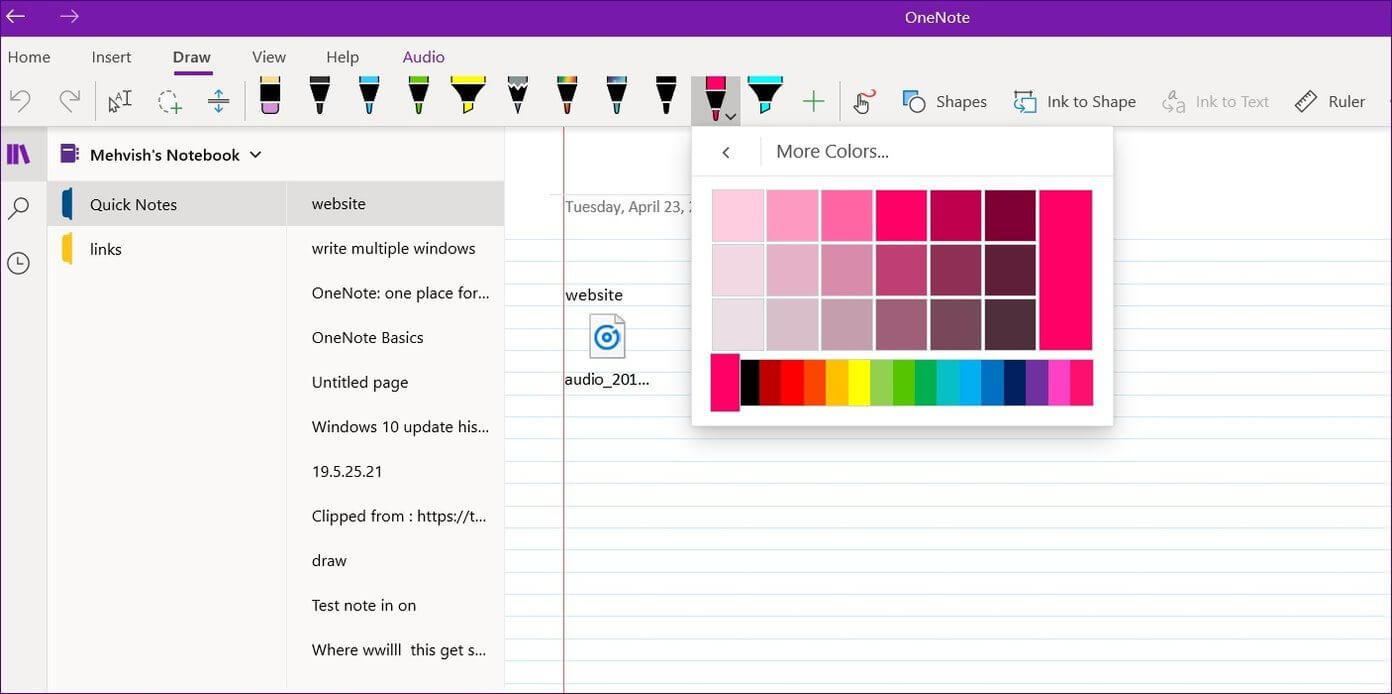Viewport: 1392px width, 694px height.
Task: Activate the Lasso Select tool
Action: pyautogui.click(x=170, y=101)
